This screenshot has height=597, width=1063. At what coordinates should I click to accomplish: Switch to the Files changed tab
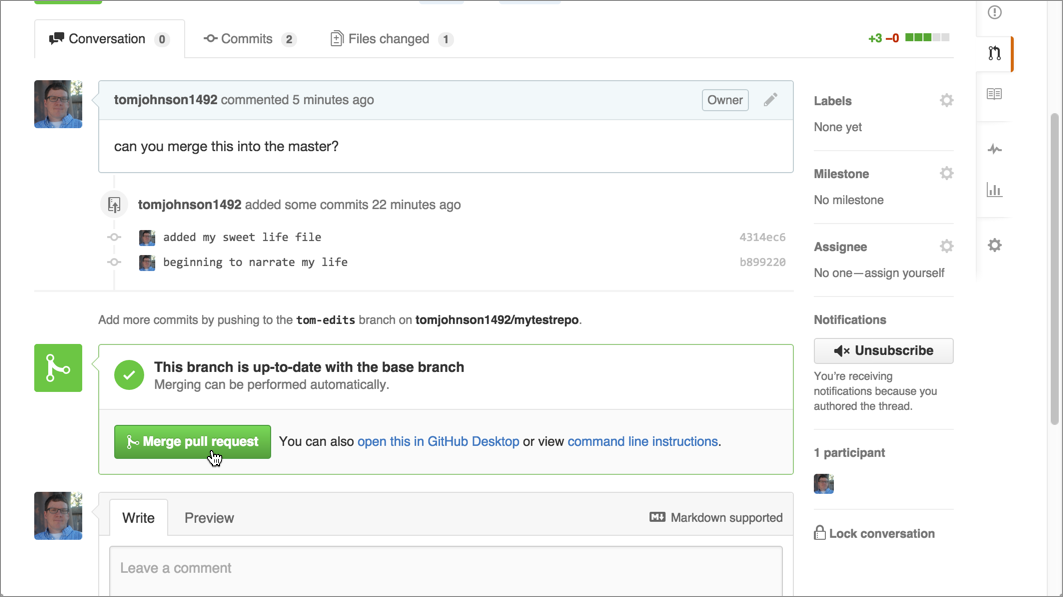click(x=391, y=39)
